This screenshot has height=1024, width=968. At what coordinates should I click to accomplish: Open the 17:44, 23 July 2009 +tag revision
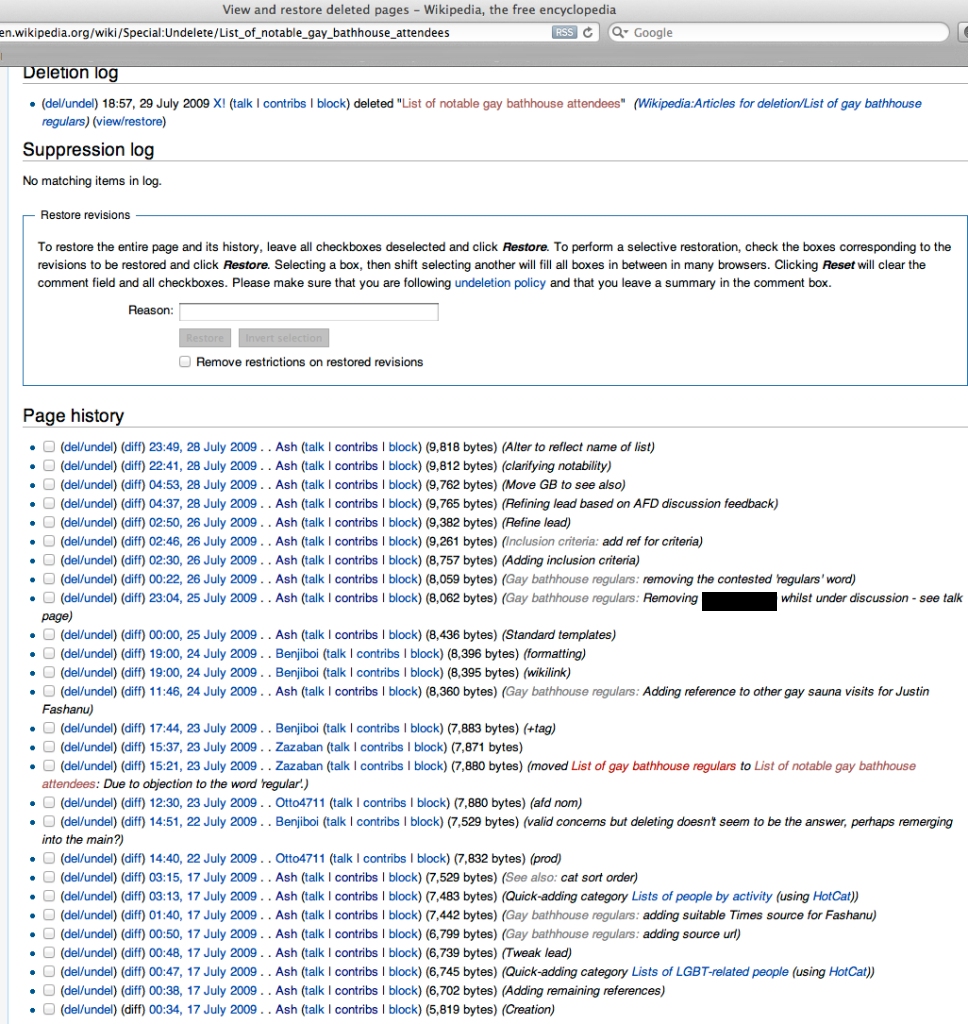[203, 728]
